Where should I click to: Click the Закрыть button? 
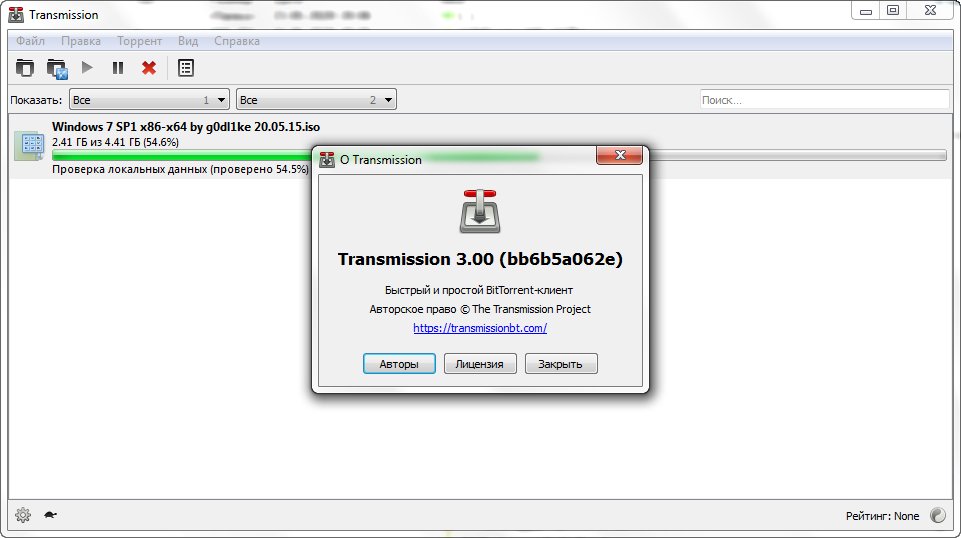(x=561, y=363)
